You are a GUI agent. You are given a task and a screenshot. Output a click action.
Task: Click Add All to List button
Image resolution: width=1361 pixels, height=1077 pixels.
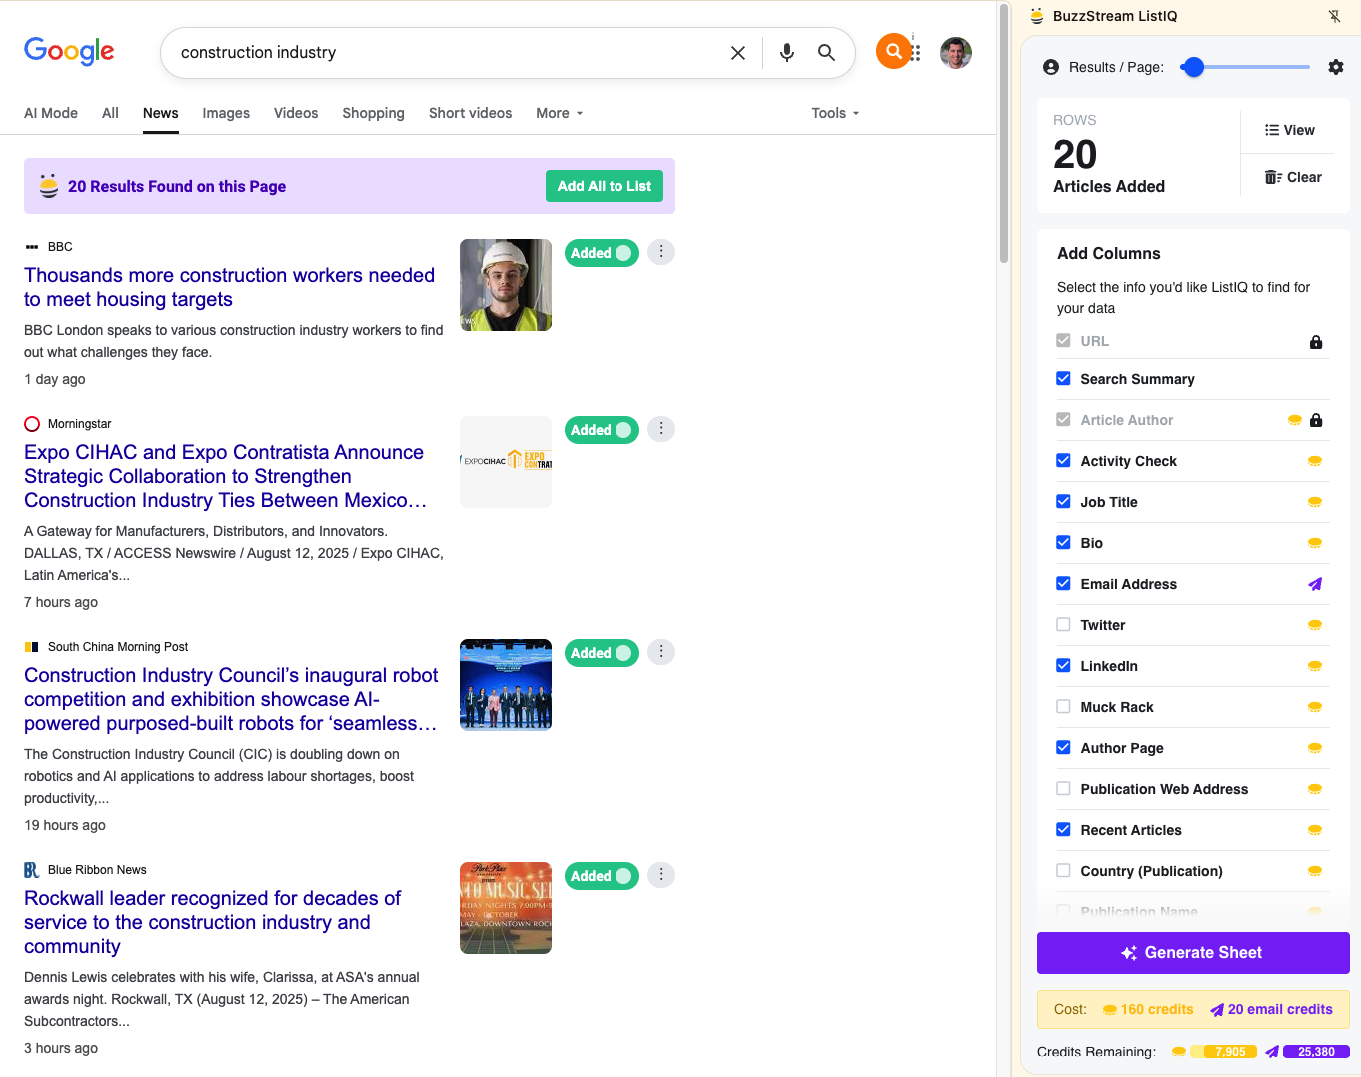click(604, 186)
